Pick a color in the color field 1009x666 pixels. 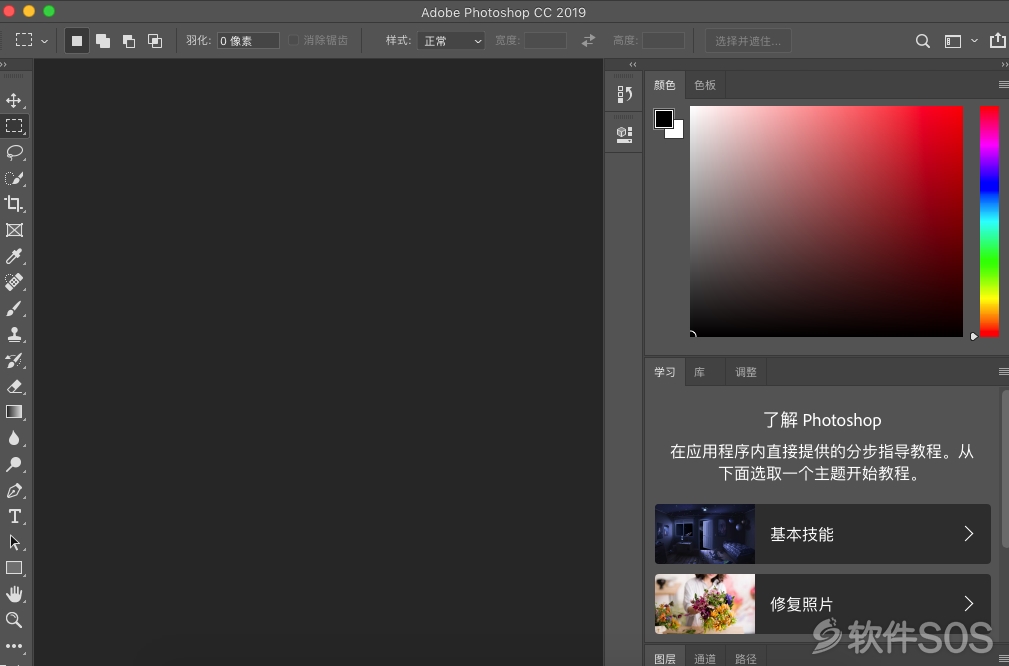click(826, 221)
